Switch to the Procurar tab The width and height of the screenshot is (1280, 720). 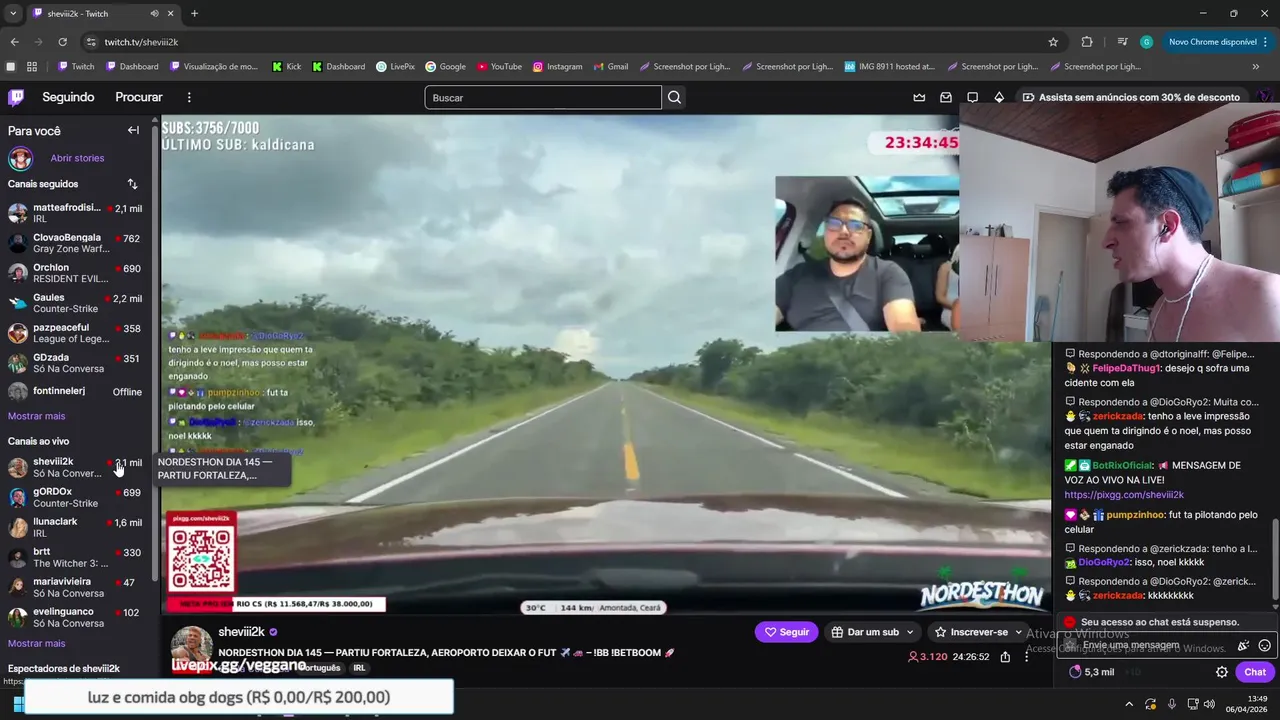click(x=139, y=97)
